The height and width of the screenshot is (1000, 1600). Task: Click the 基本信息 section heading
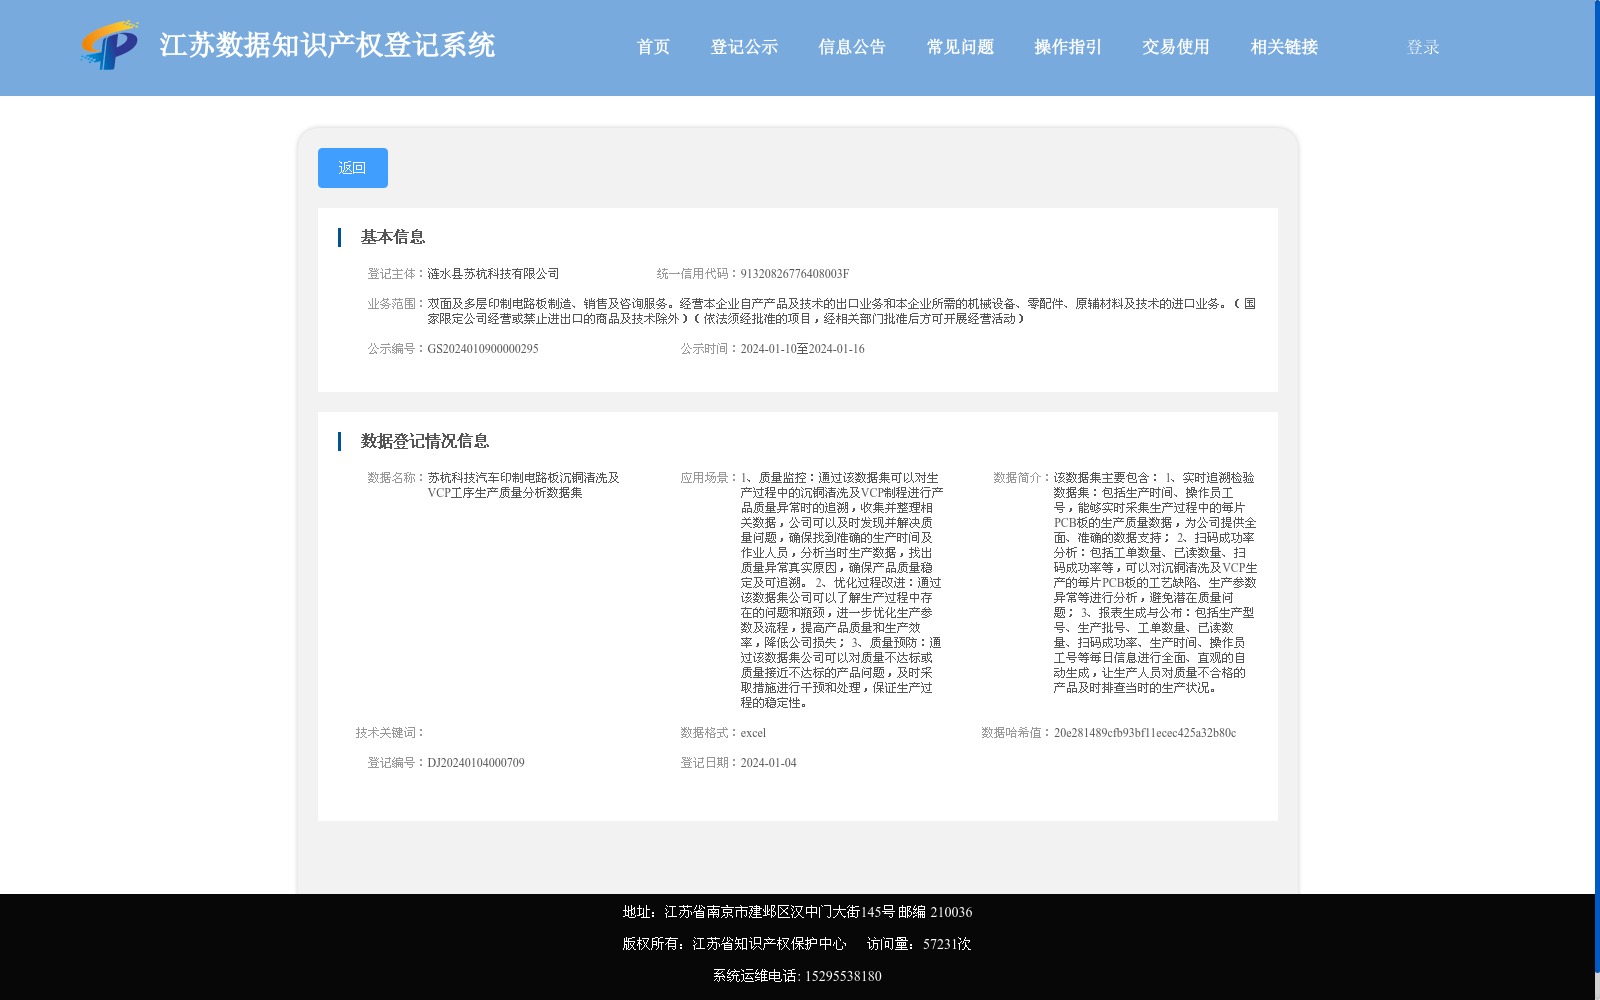coord(393,237)
